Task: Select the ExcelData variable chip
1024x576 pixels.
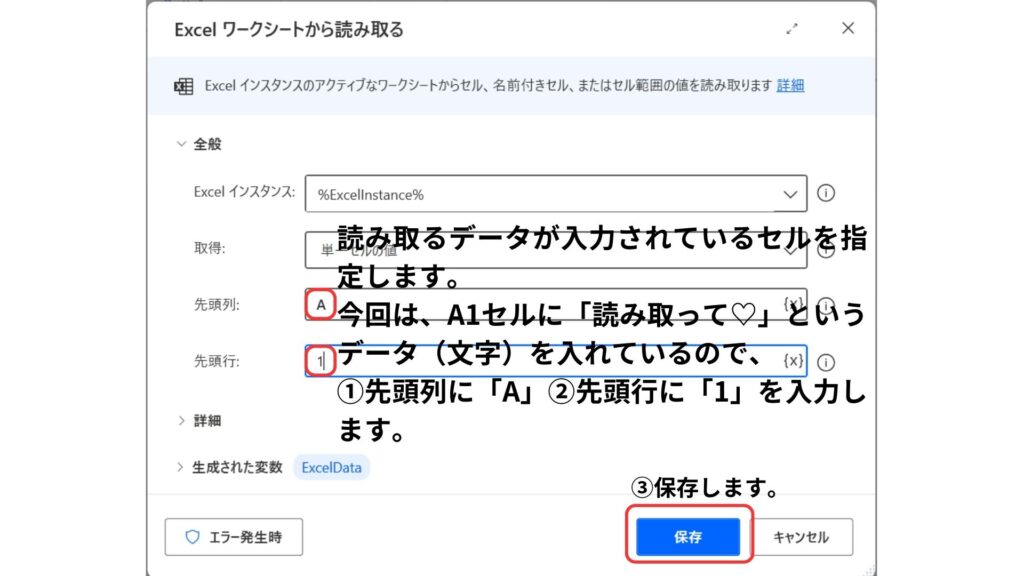Action: pos(331,468)
